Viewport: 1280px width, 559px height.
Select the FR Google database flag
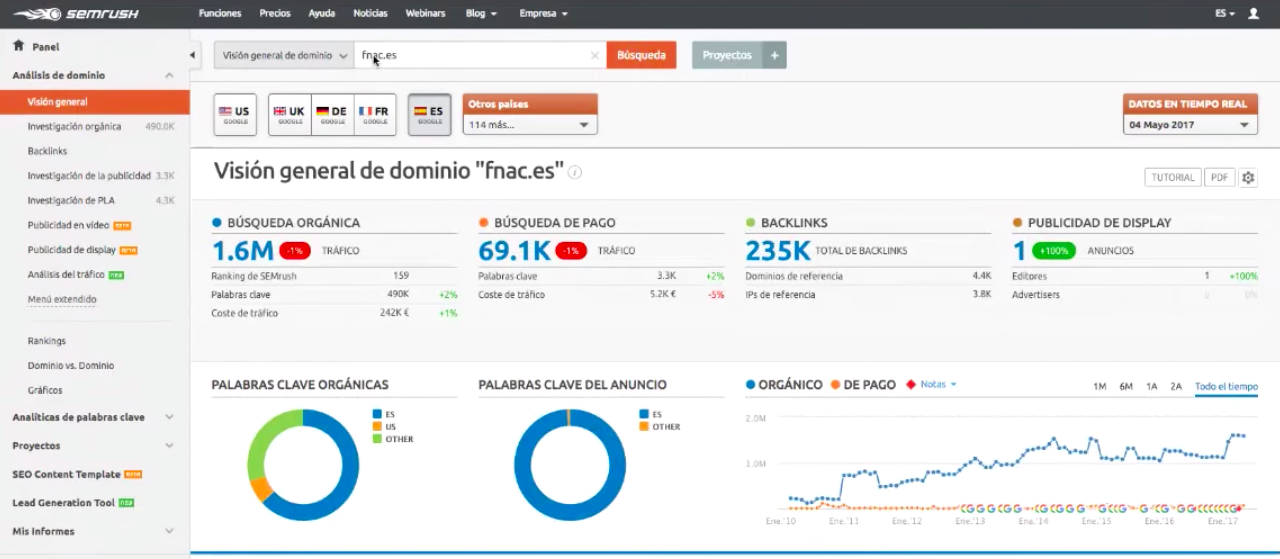pyautogui.click(x=375, y=115)
